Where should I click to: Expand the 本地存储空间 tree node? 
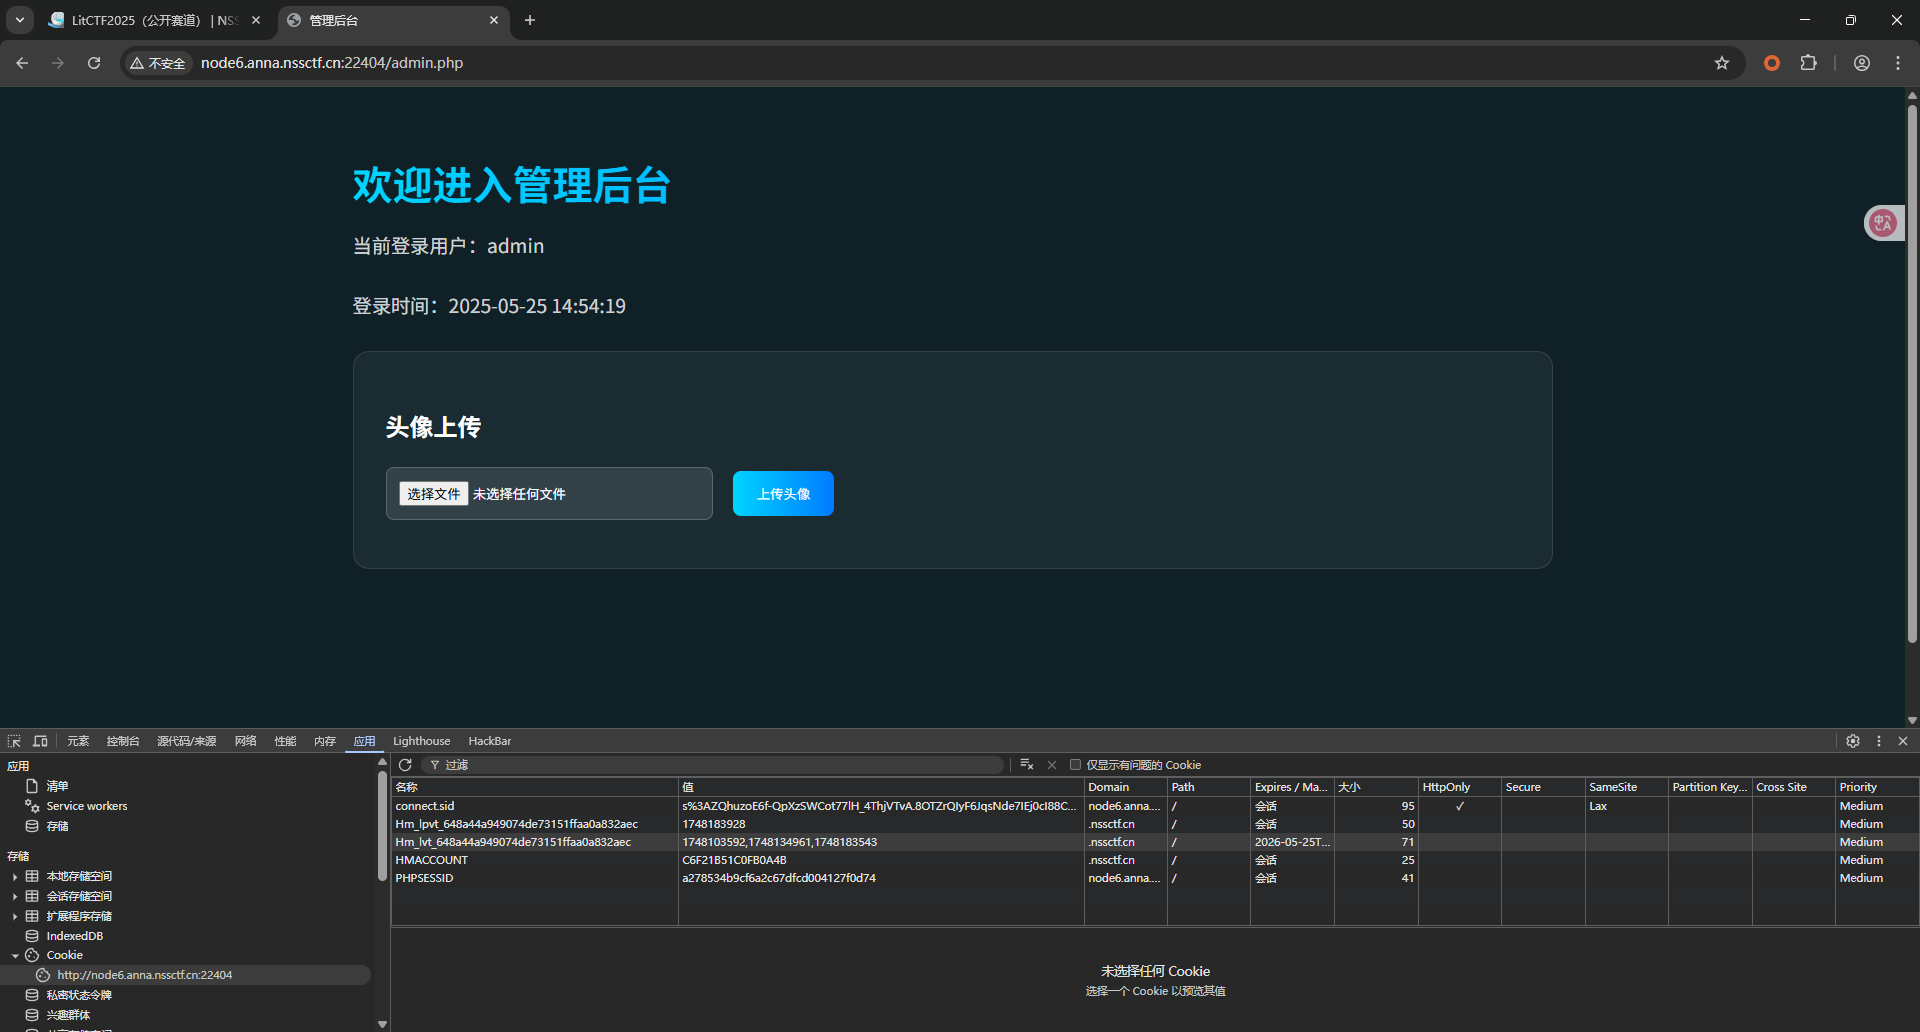15,877
